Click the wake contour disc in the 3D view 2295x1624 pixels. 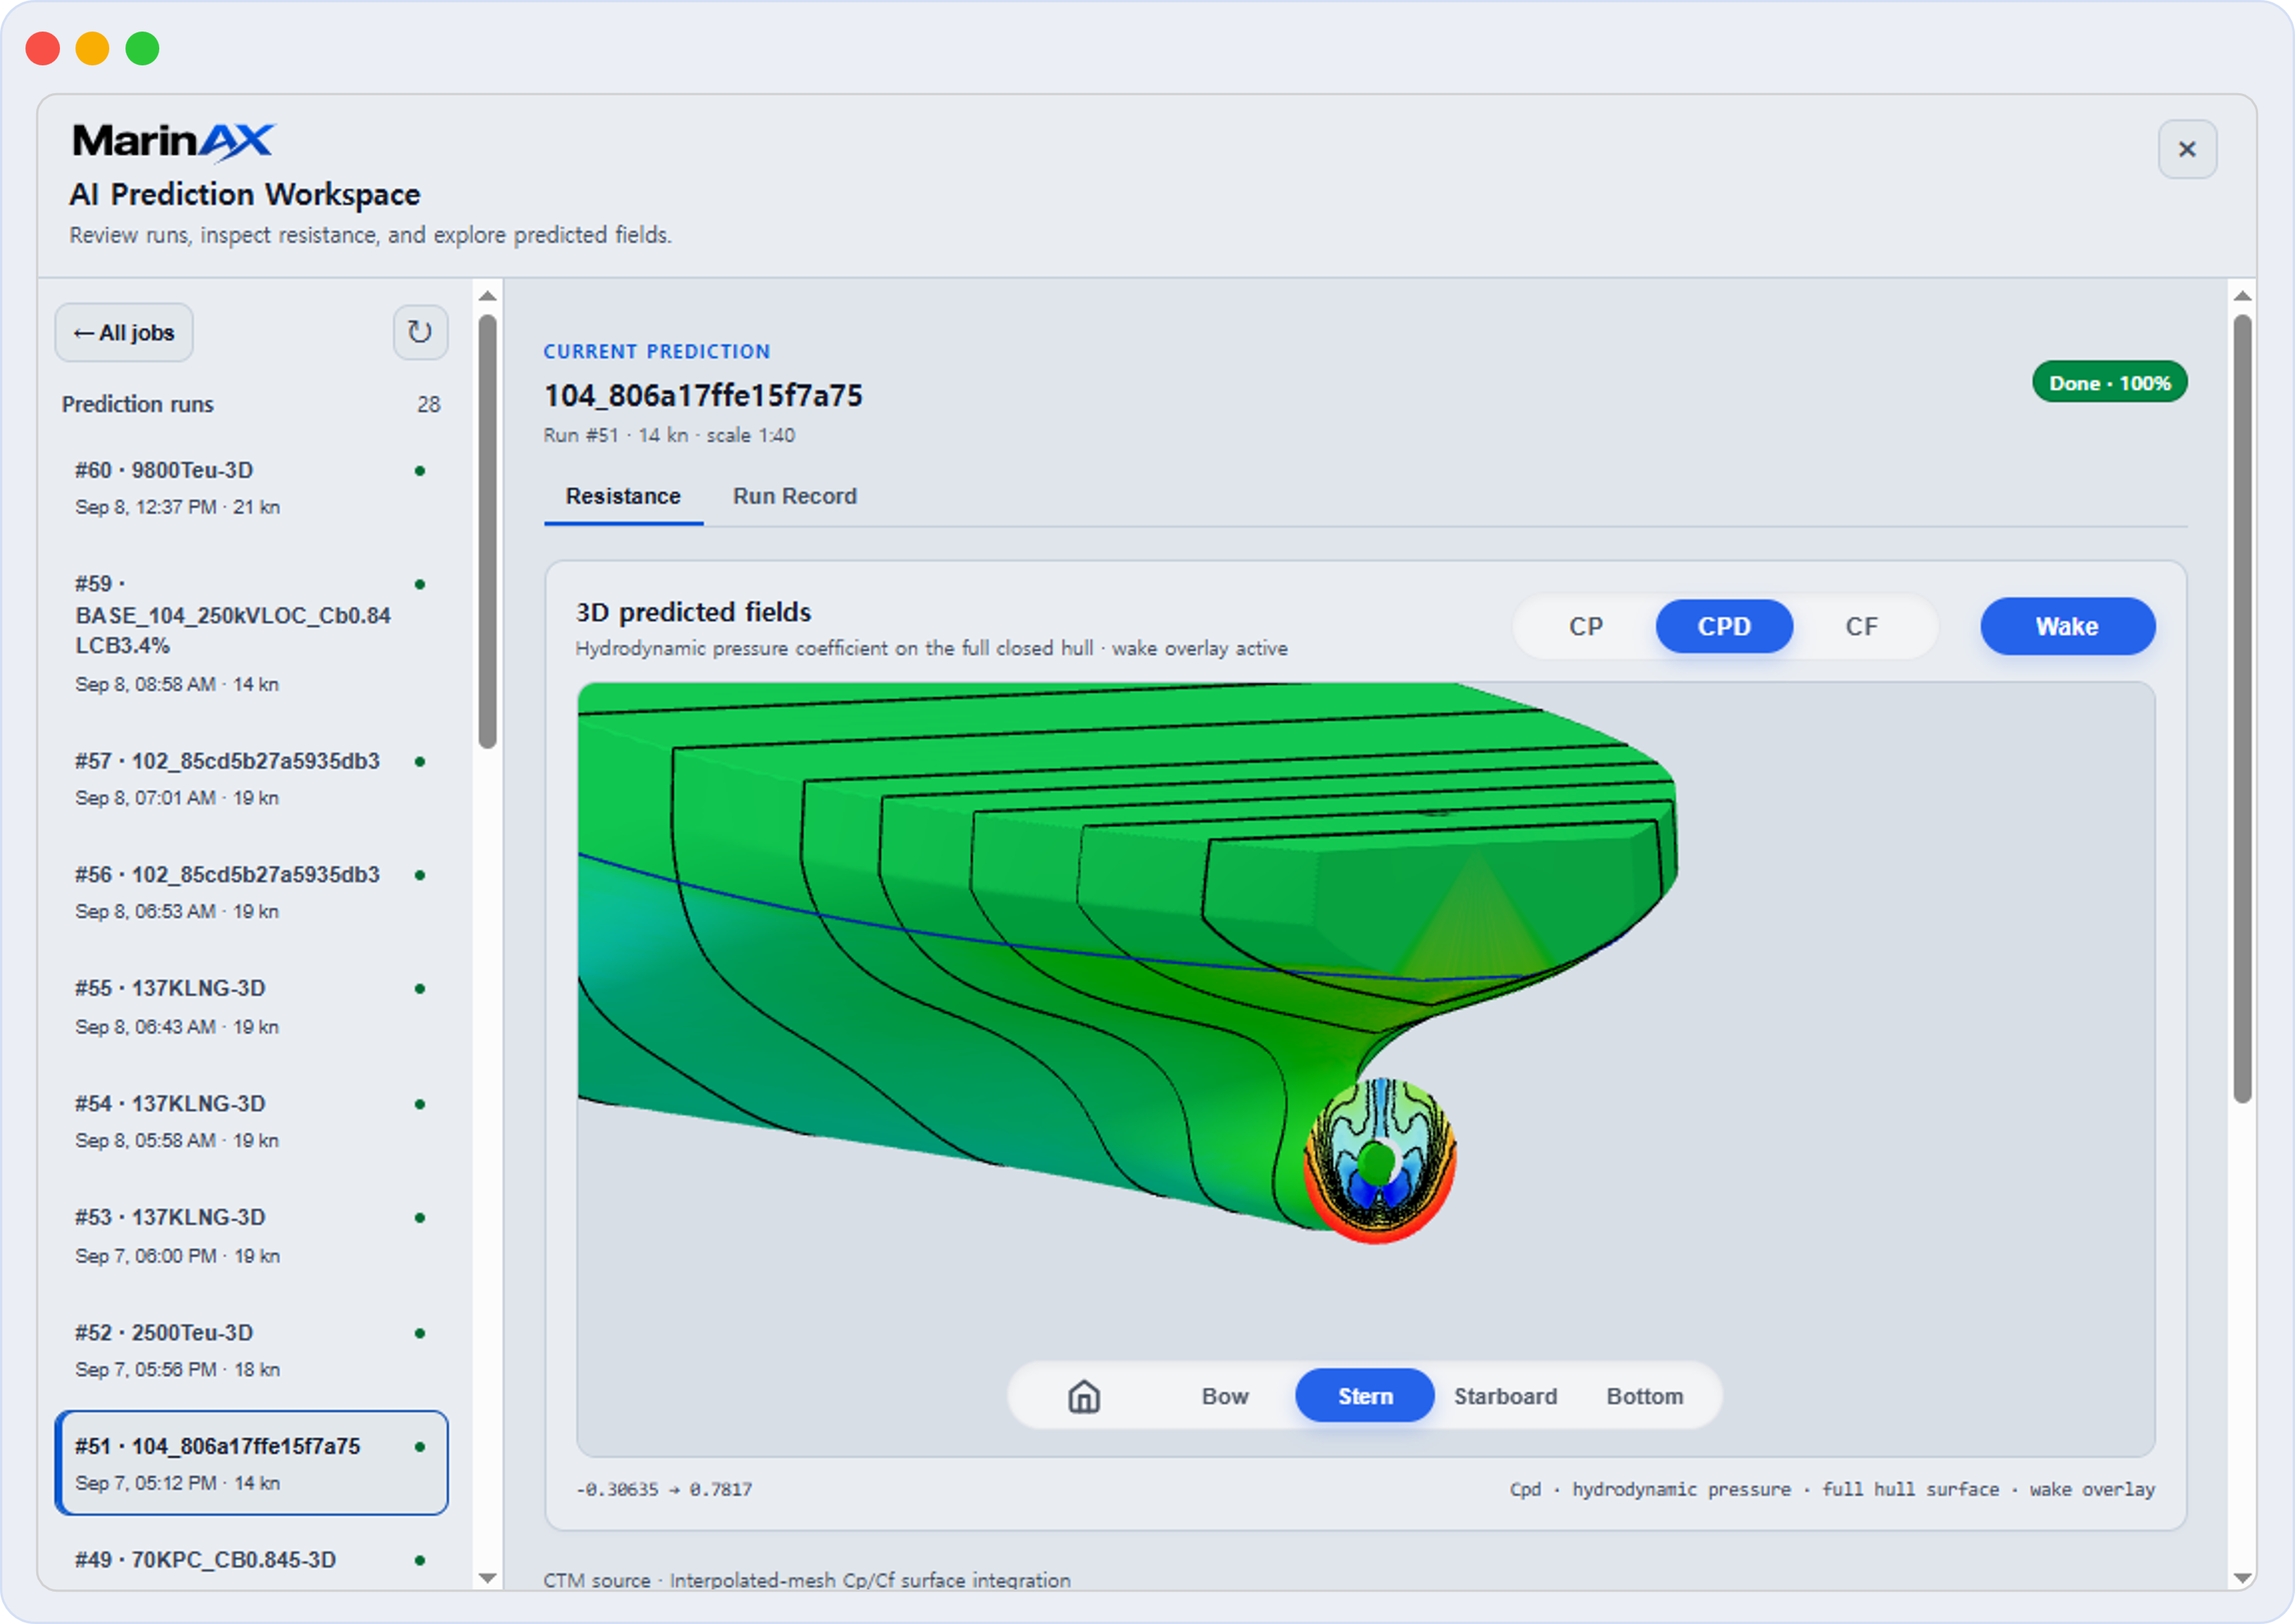point(1379,1161)
